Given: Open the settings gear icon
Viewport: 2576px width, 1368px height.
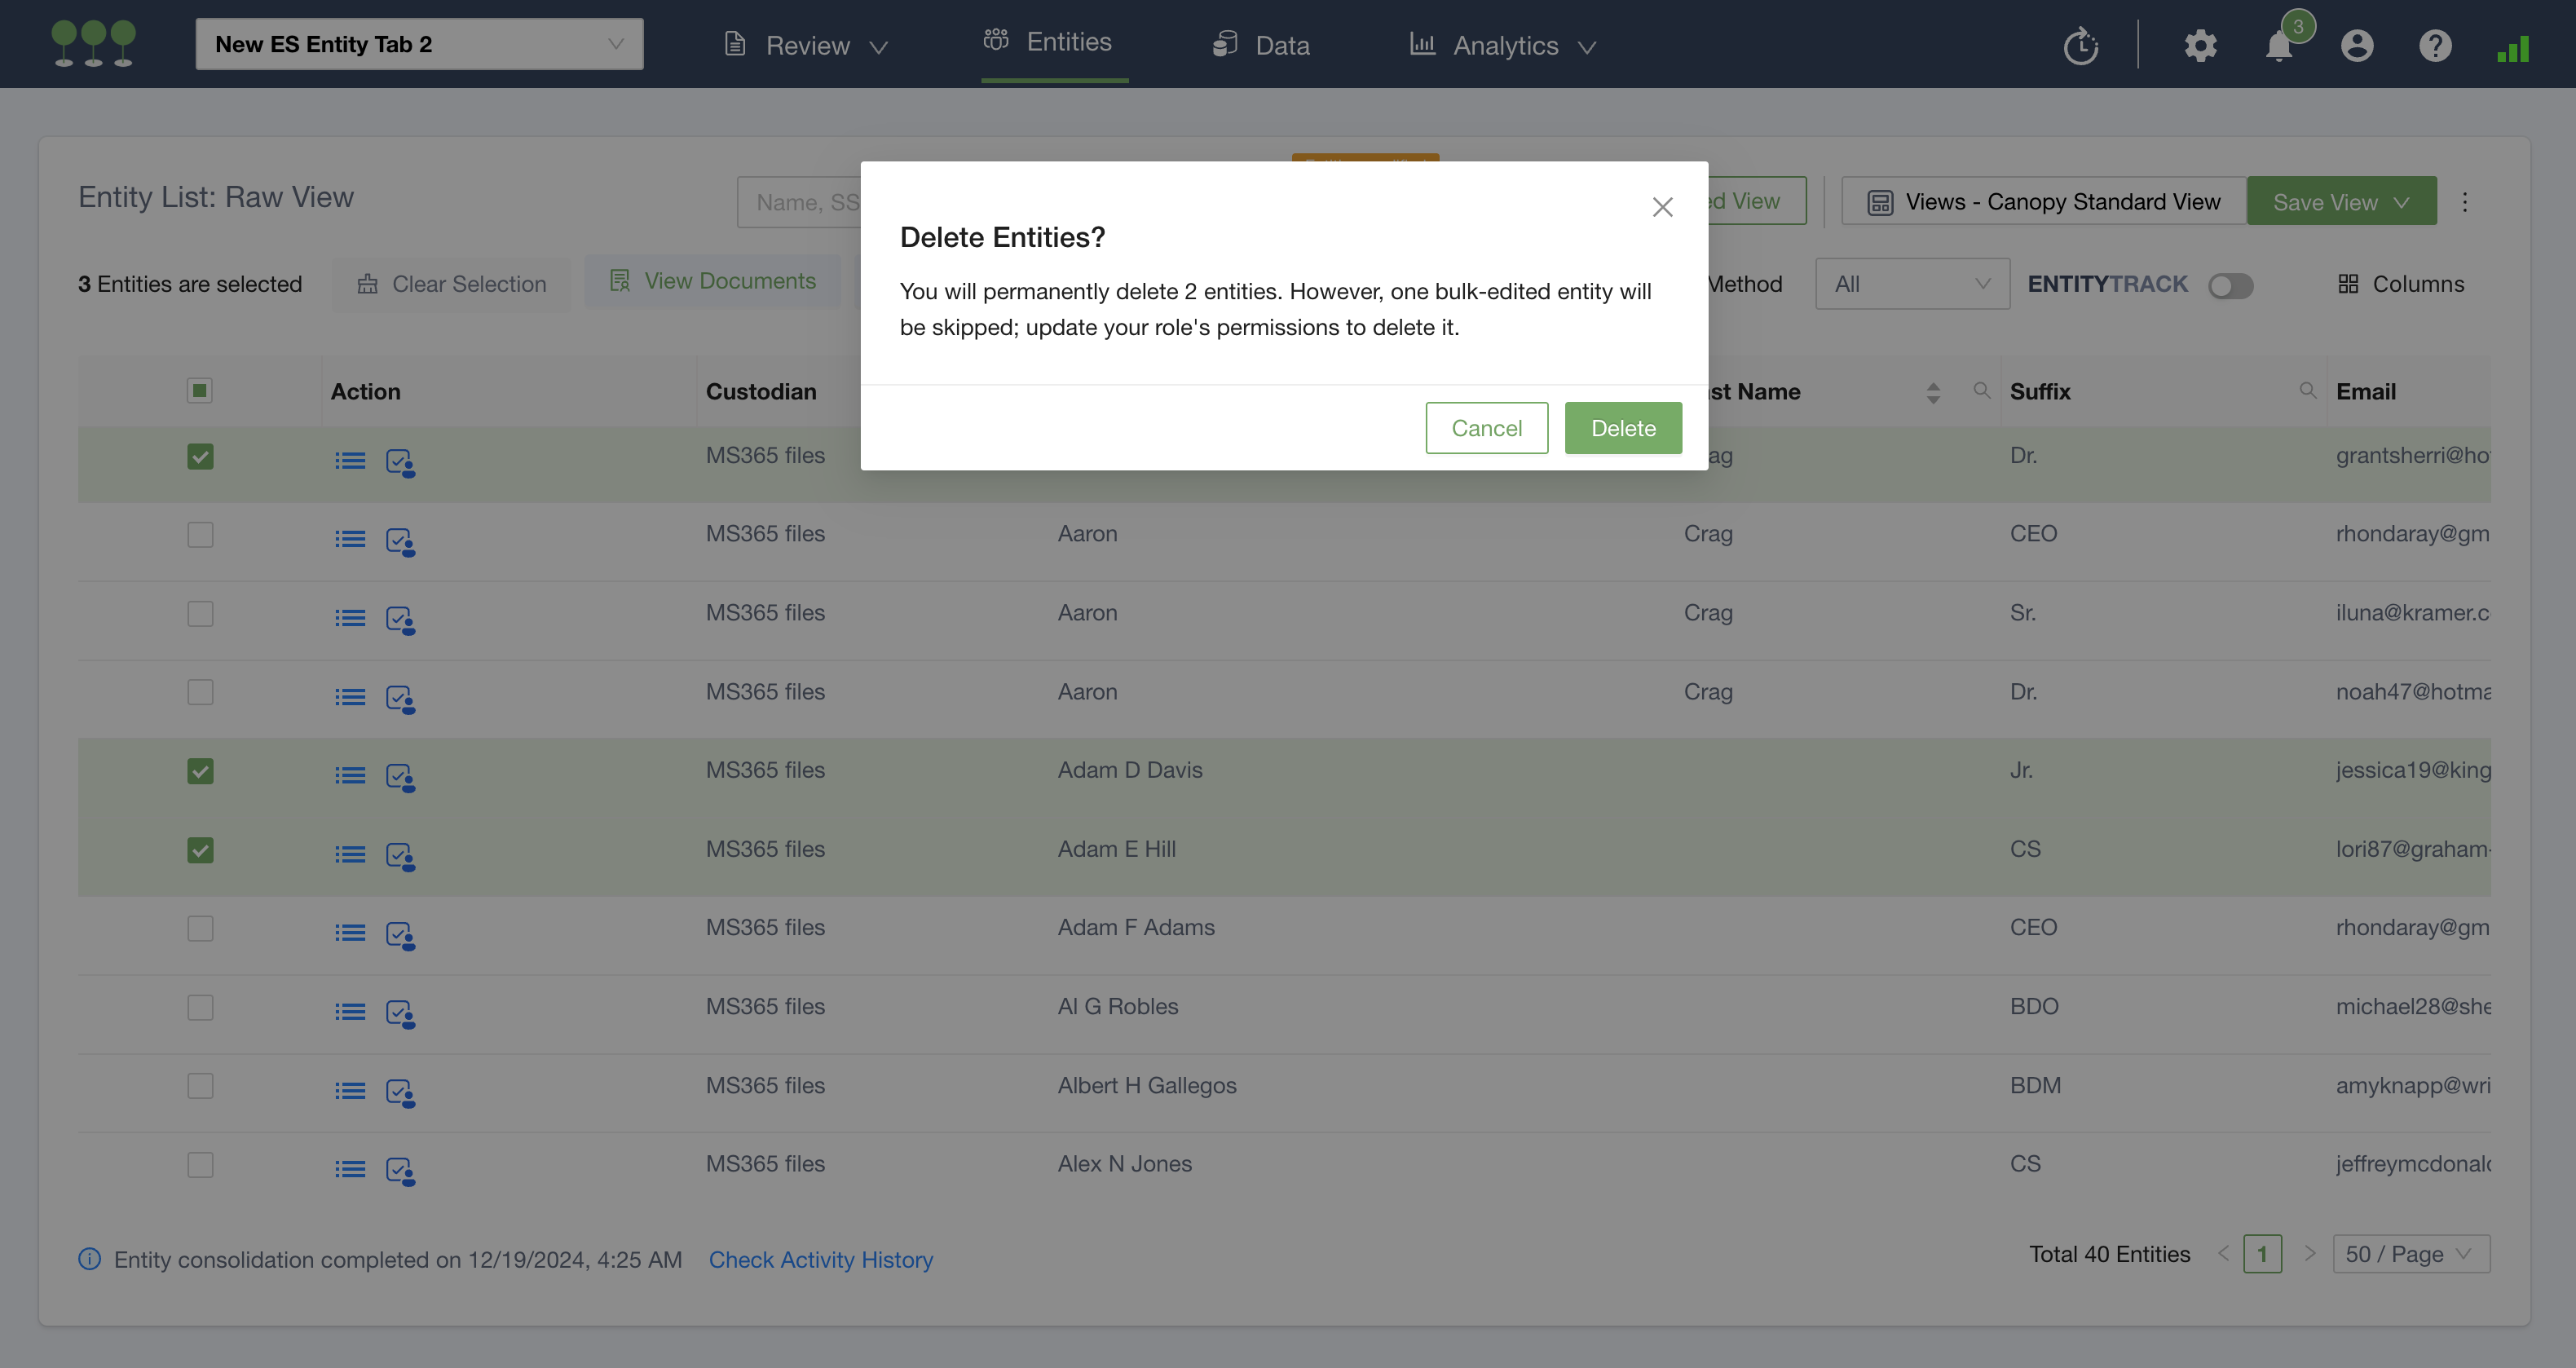Looking at the screenshot, I should (x=2200, y=46).
